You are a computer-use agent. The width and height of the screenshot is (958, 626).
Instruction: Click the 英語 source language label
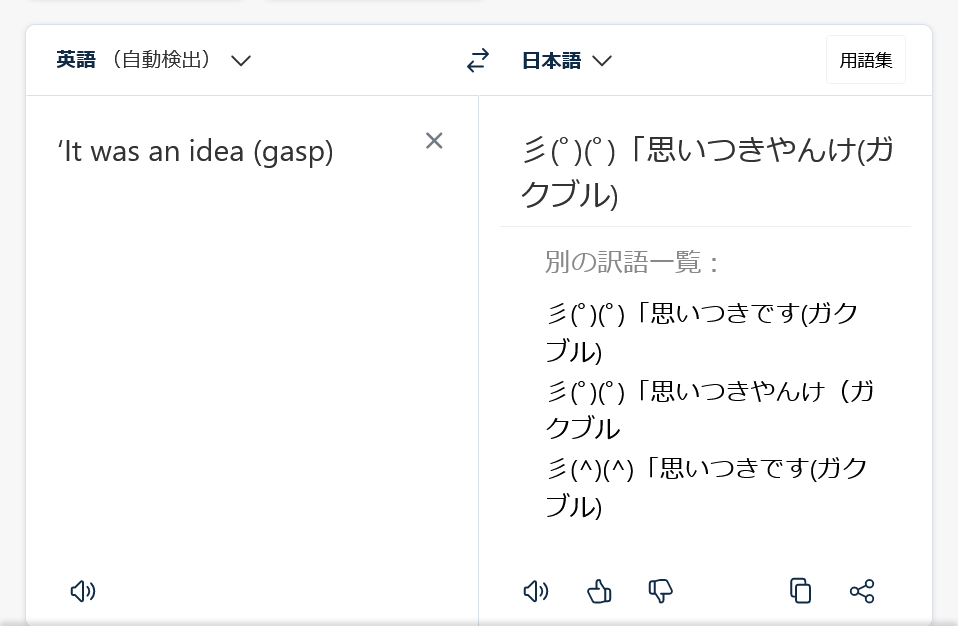76,61
